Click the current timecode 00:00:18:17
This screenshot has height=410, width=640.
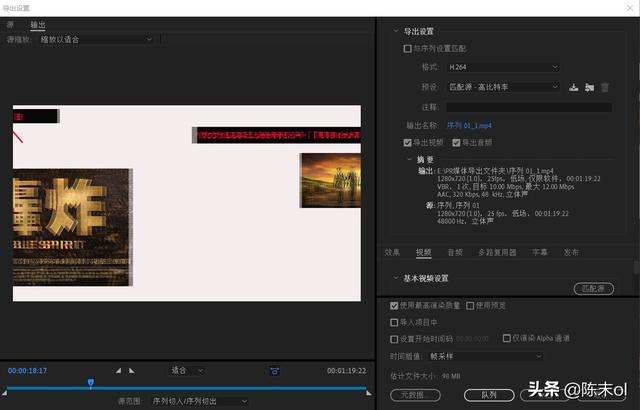27,370
